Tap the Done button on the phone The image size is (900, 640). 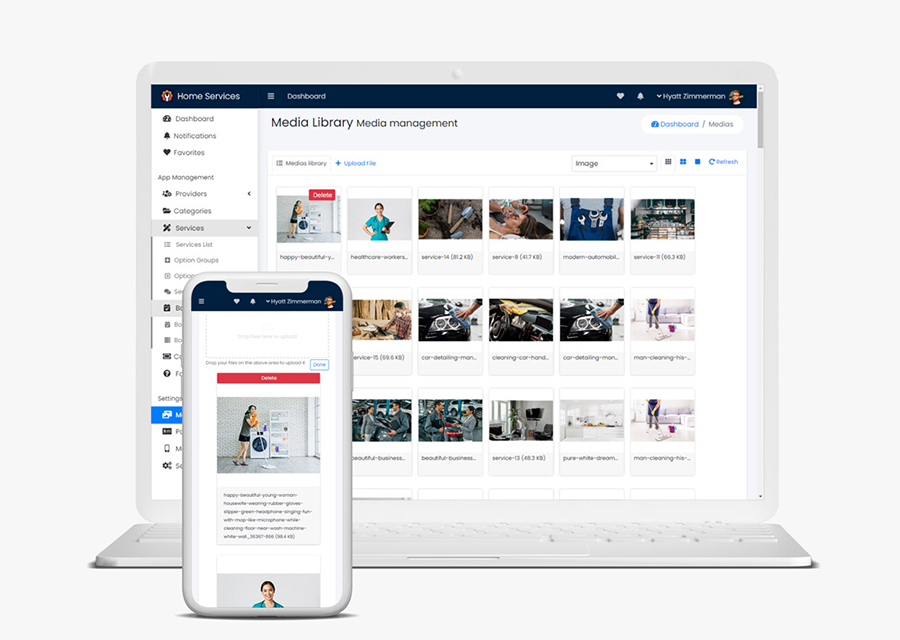[319, 364]
